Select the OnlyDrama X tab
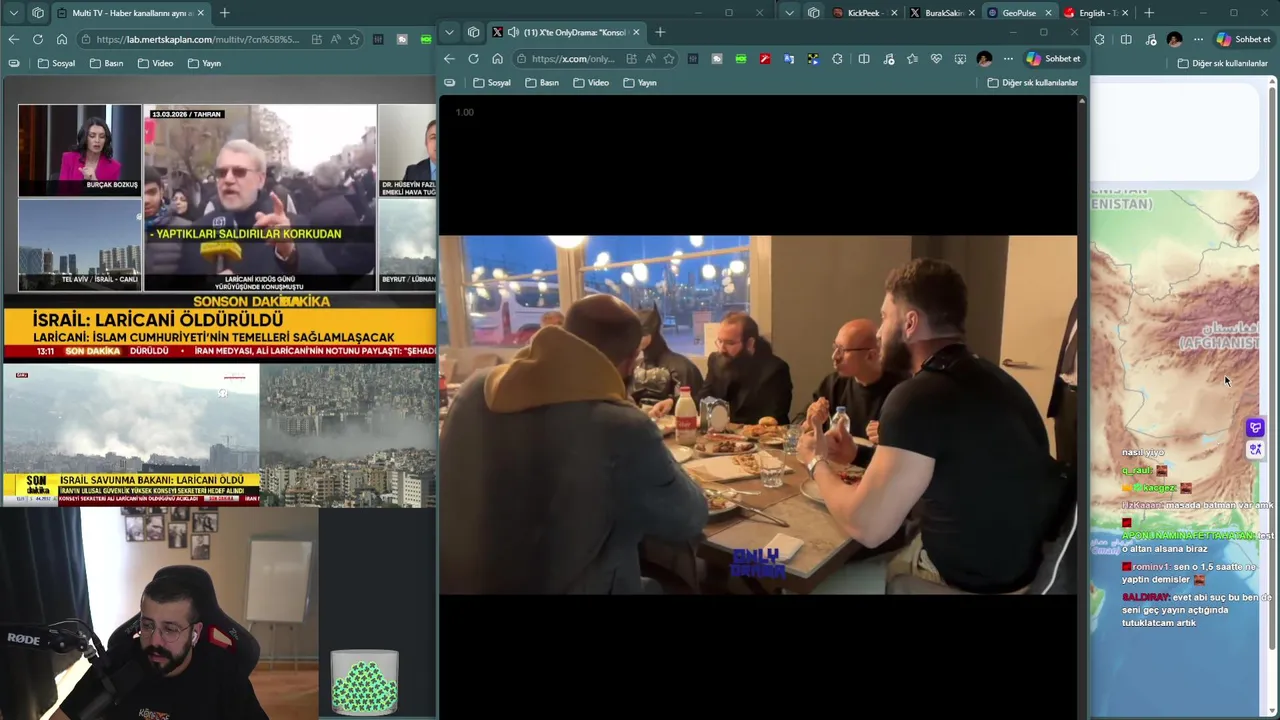 (567, 32)
